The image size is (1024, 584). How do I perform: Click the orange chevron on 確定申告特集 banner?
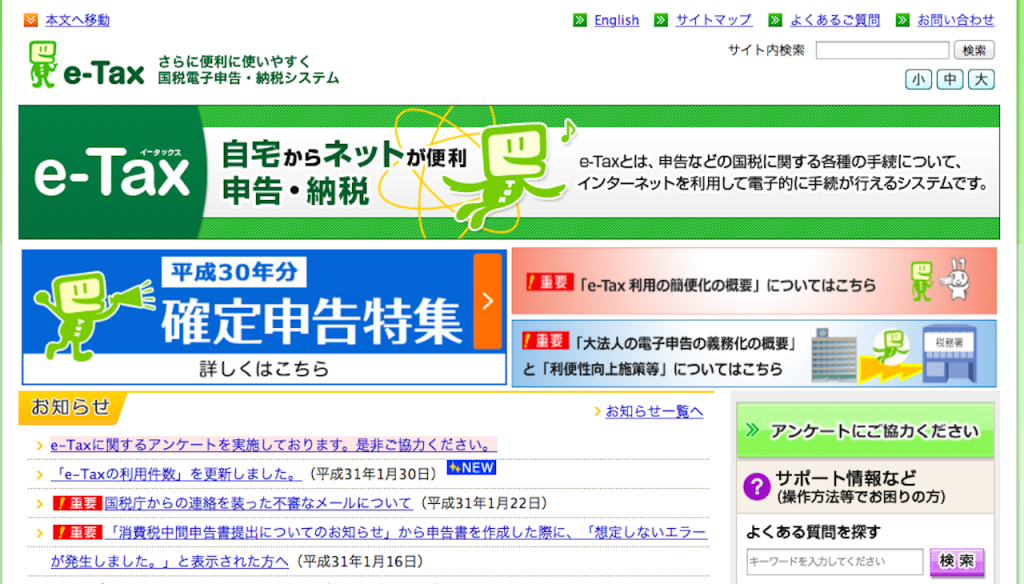[487, 301]
